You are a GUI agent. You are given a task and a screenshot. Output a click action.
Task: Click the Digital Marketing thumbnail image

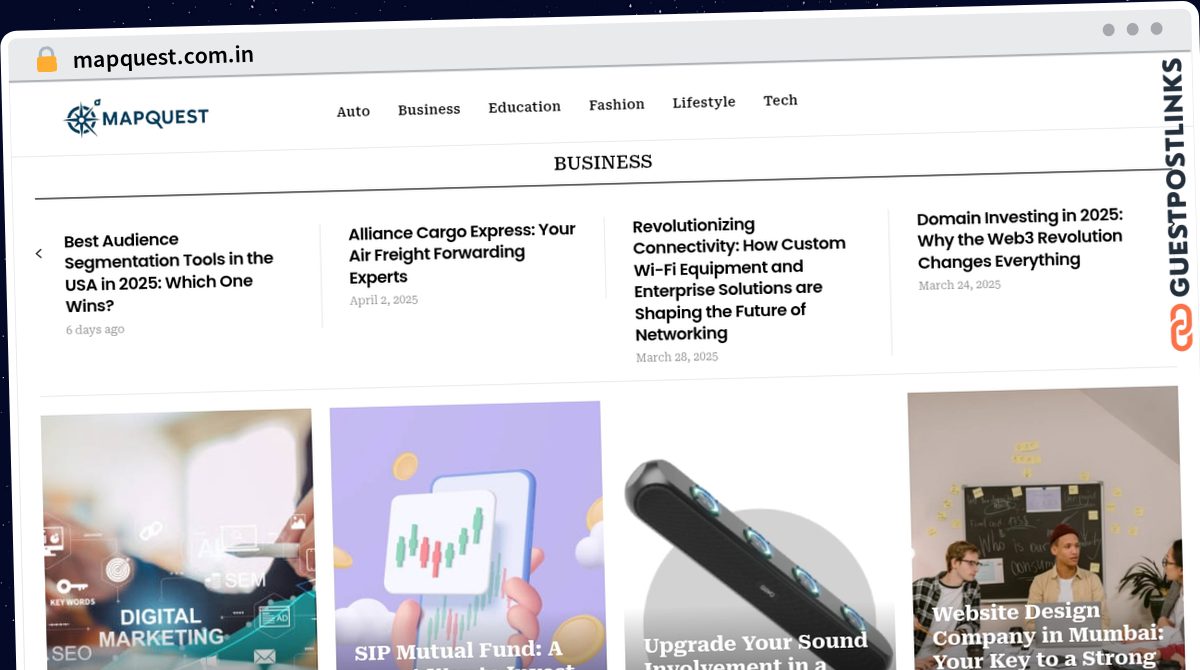pyautogui.click(x=177, y=539)
